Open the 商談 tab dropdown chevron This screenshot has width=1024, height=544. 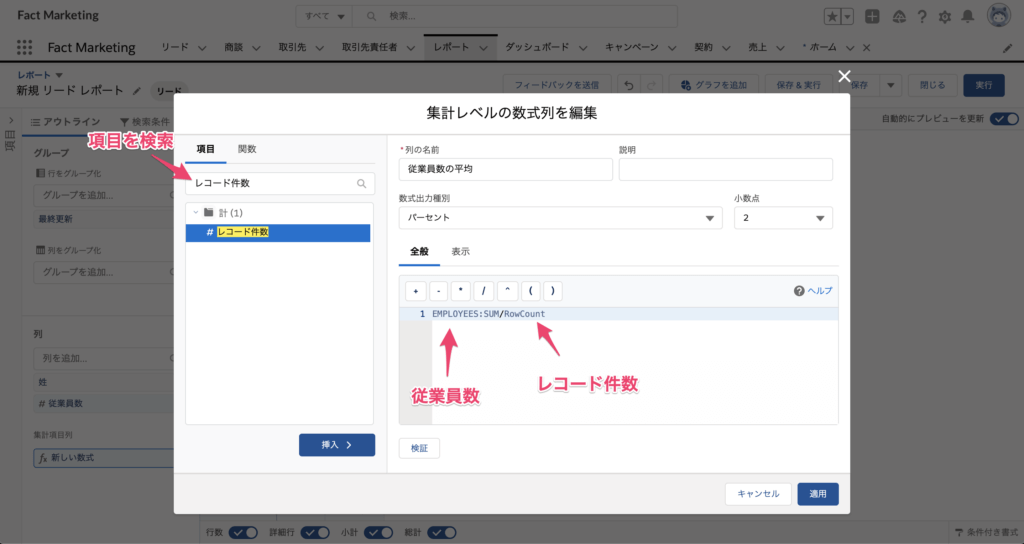[x=256, y=48]
